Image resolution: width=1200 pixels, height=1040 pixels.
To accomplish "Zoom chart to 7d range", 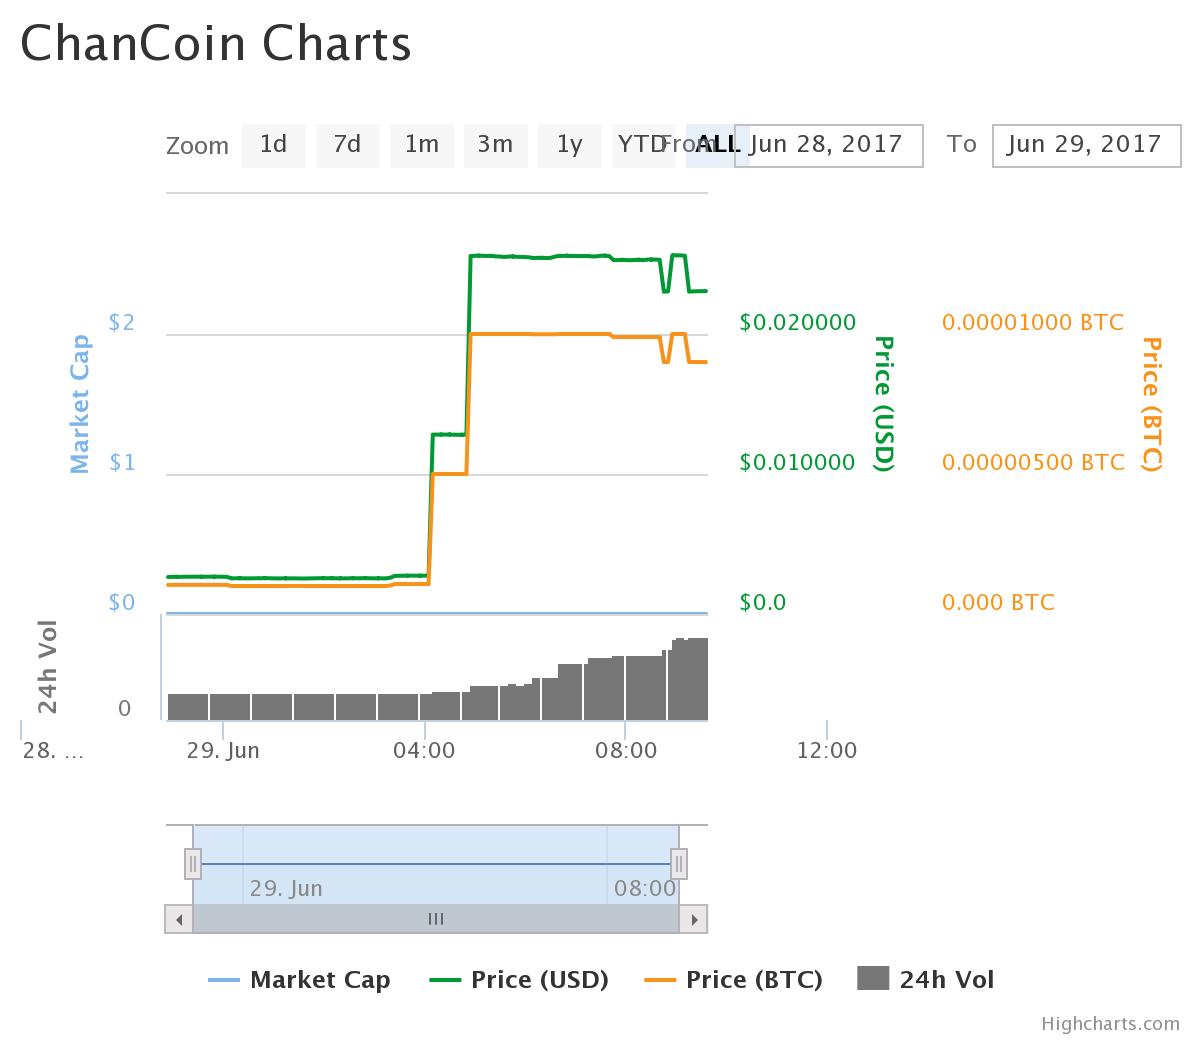I will point(347,145).
